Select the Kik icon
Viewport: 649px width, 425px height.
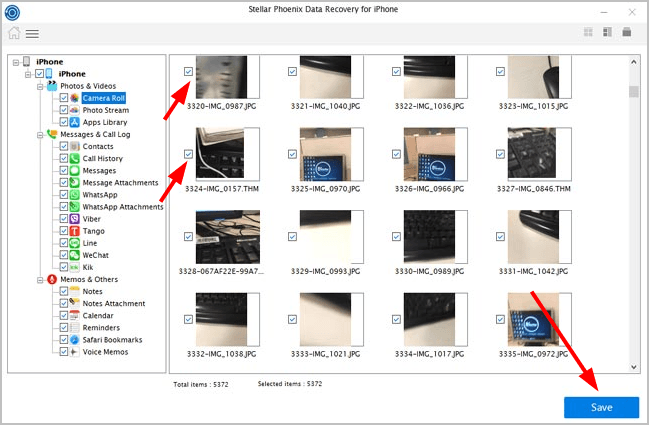tap(75, 267)
